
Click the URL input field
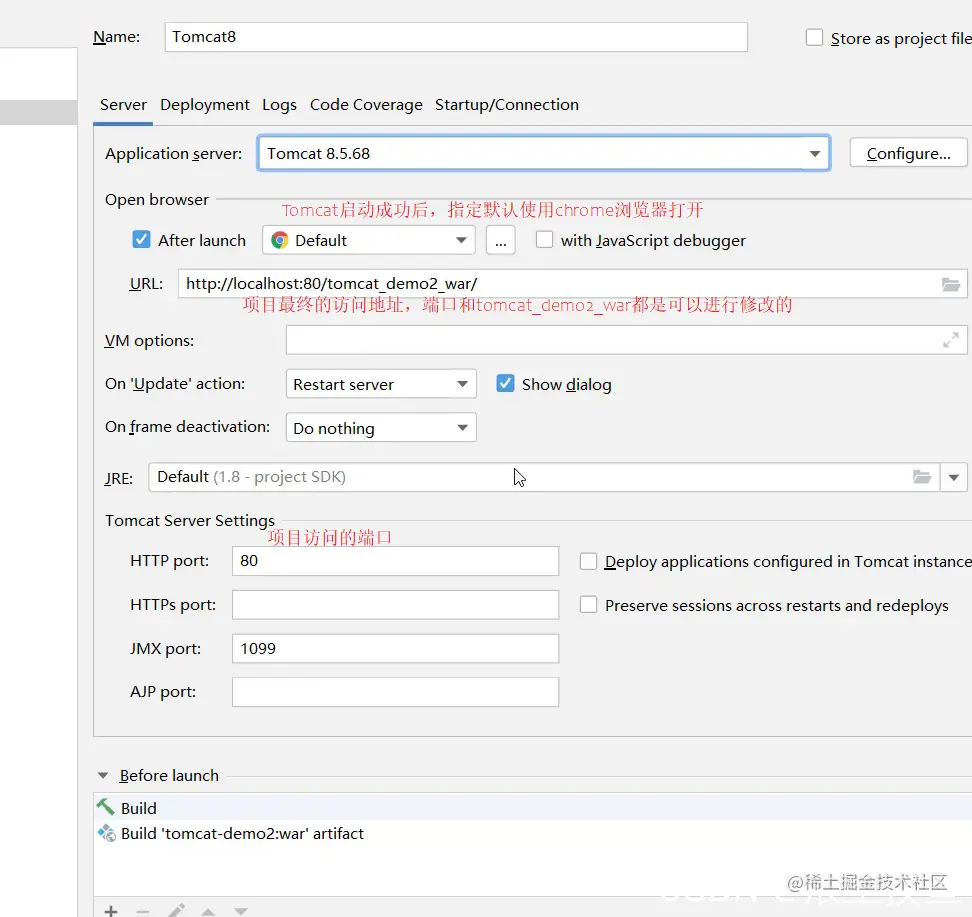coord(572,284)
